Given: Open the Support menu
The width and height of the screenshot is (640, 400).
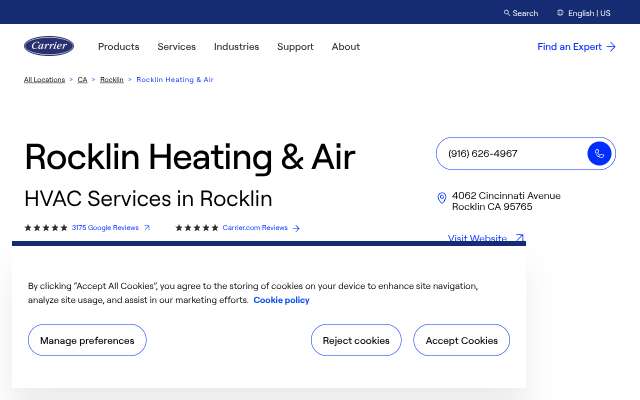Looking at the screenshot, I should (296, 47).
